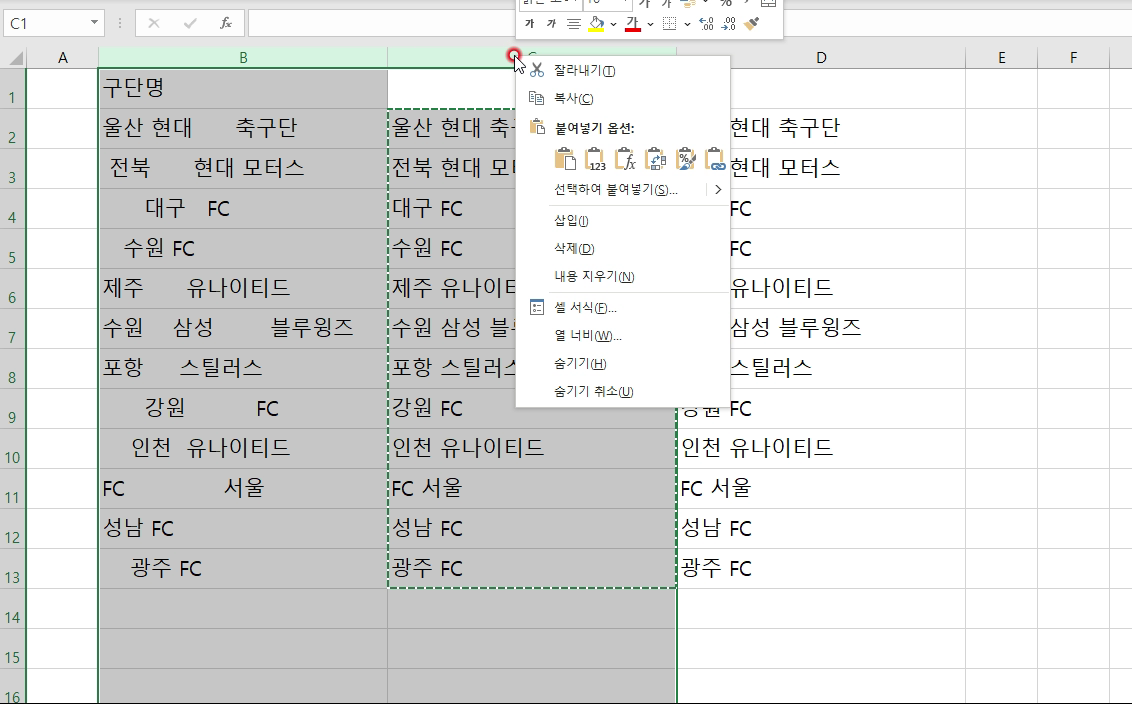This screenshot has width=1132, height=704.
Task: Click cell B1 containing 구단명
Action: click(x=243, y=89)
